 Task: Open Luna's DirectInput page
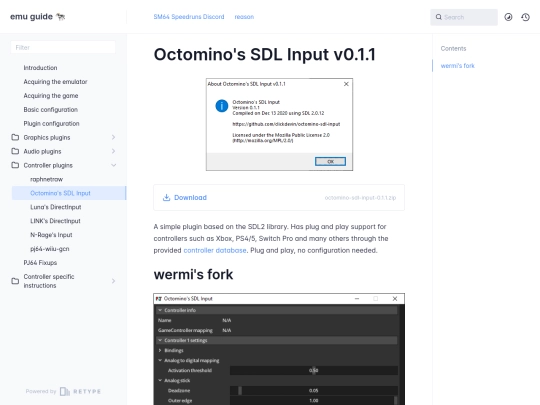[56, 207]
